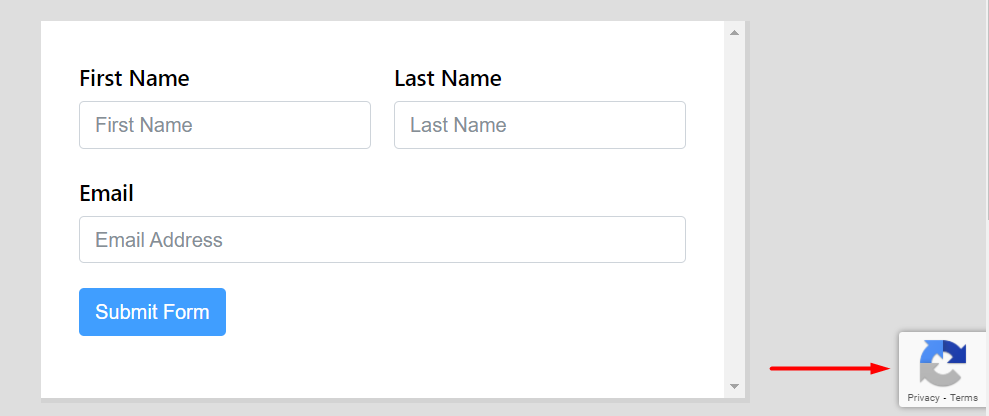This screenshot has height=416, width=989.
Task: Click the "Email" bold label
Action: pos(106,193)
